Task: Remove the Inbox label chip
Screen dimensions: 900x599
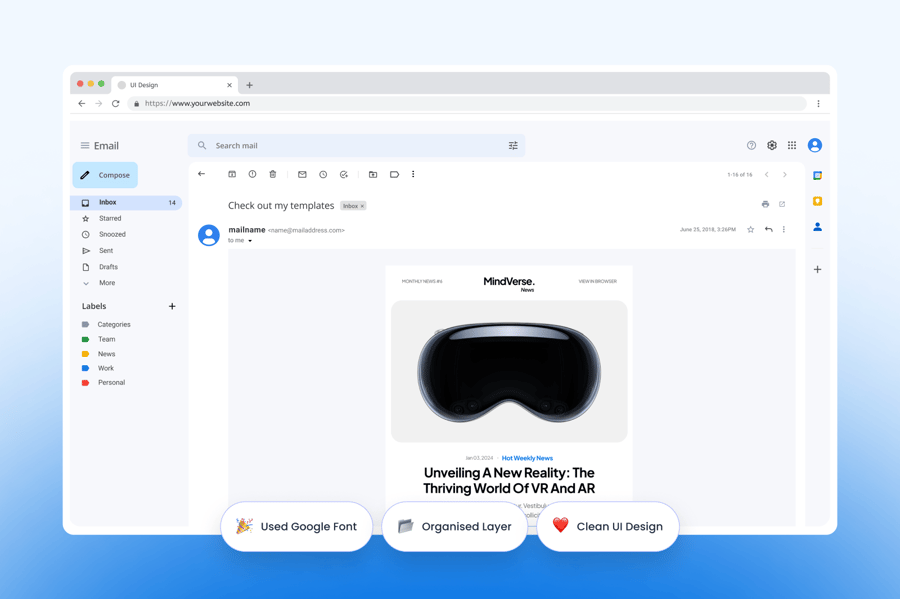Action: click(362, 206)
